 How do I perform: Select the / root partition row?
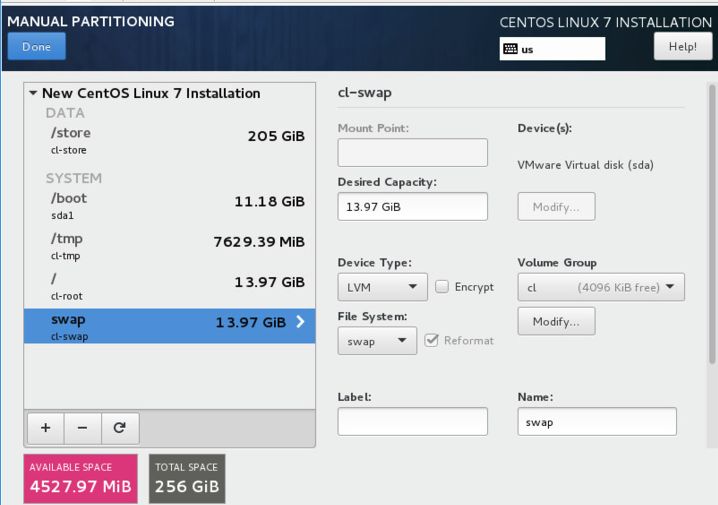[x=169, y=286]
